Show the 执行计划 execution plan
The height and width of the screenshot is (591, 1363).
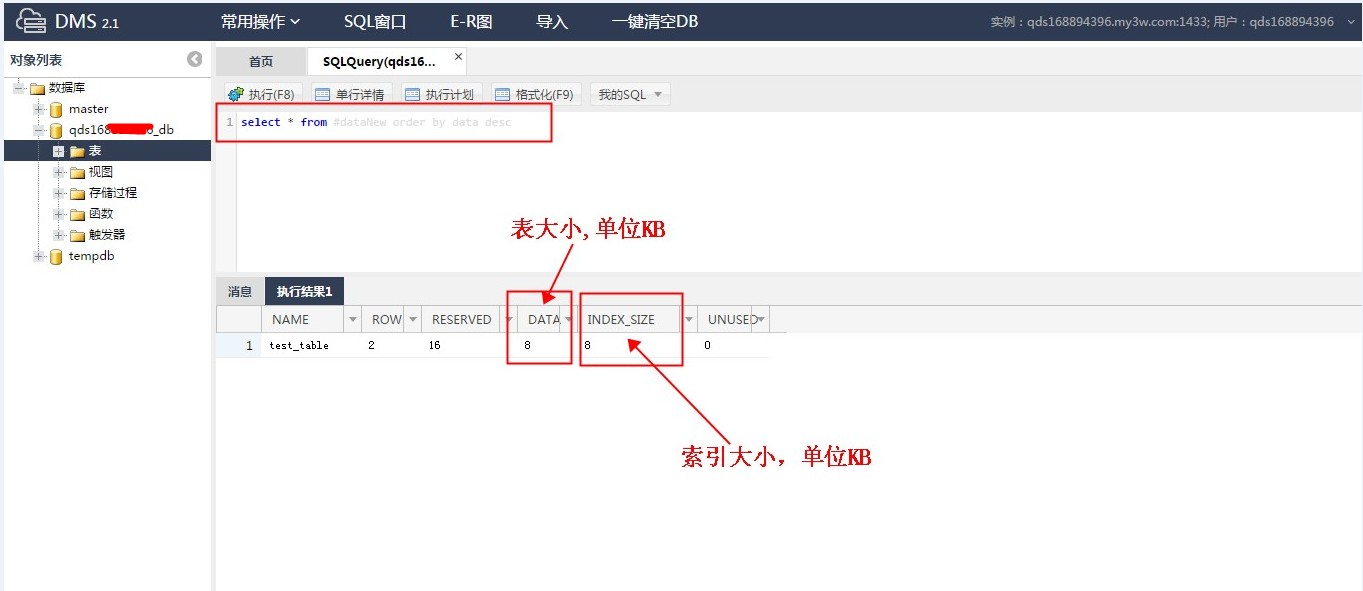pos(439,94)
